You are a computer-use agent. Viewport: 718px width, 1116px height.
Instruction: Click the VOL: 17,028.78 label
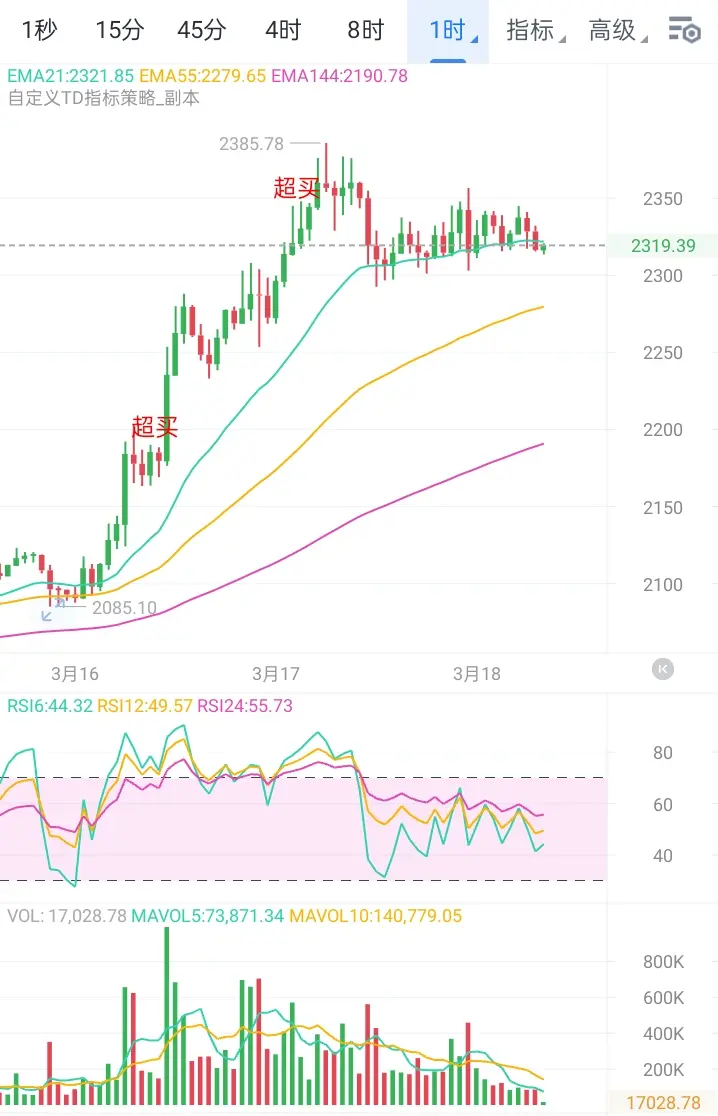click(67, 916)
